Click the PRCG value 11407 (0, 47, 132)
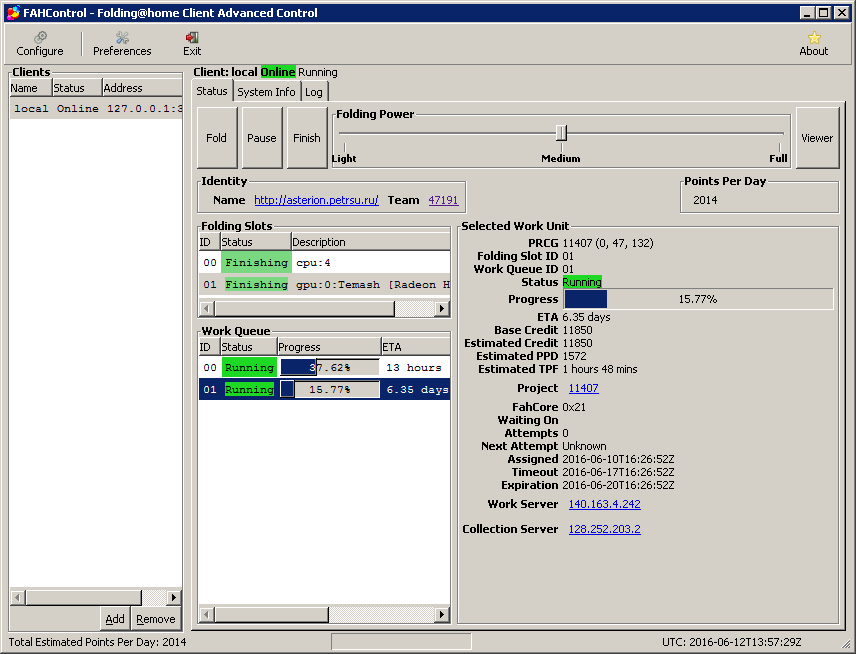Screen dimensions: 856x654 pyautogui.click(x=608, y=243)
